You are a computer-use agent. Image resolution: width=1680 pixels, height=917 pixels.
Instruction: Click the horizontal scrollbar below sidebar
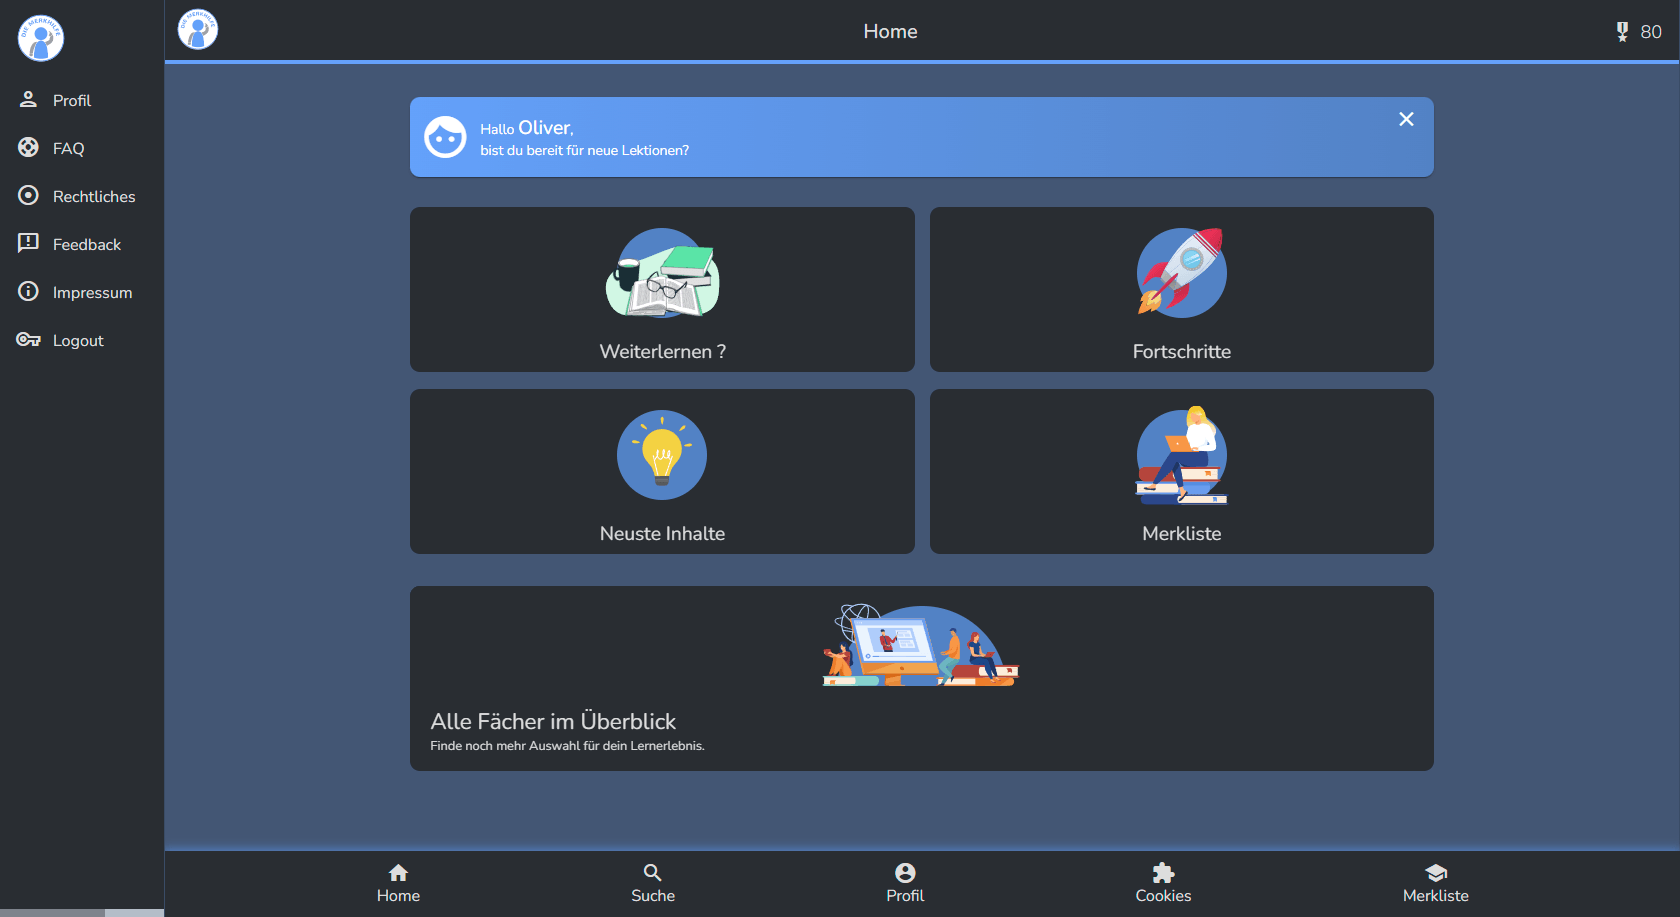(x=52, y=912)
